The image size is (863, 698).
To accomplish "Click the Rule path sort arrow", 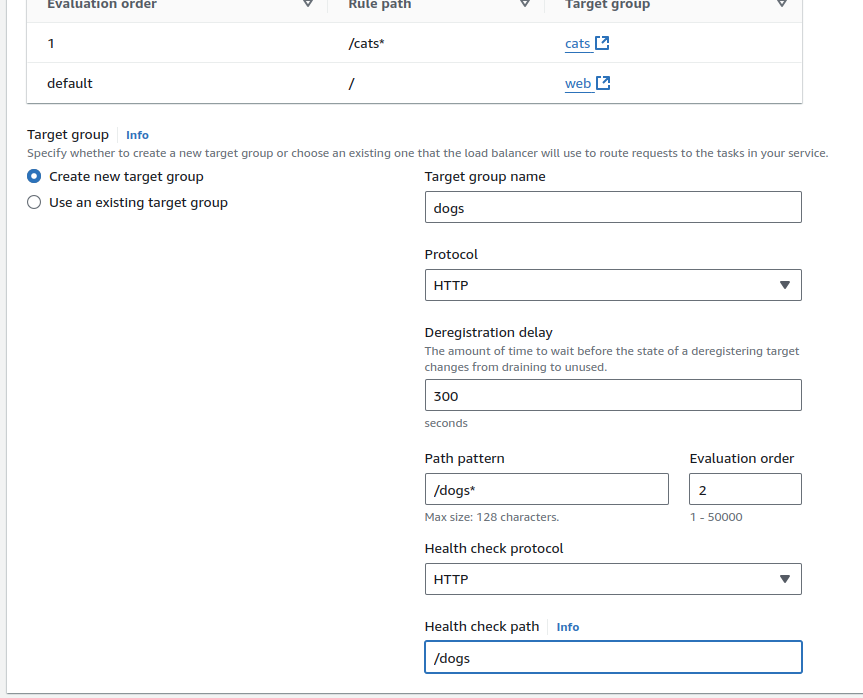I will coord(525,5).
